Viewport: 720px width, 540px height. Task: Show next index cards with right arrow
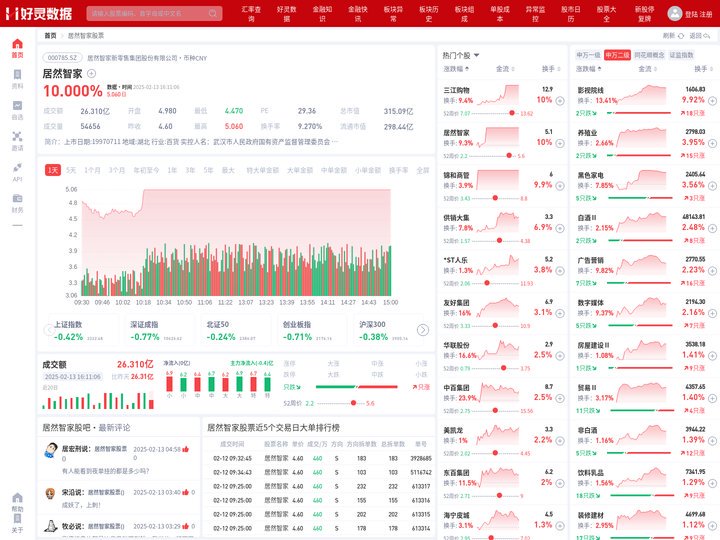coord(423,330)
